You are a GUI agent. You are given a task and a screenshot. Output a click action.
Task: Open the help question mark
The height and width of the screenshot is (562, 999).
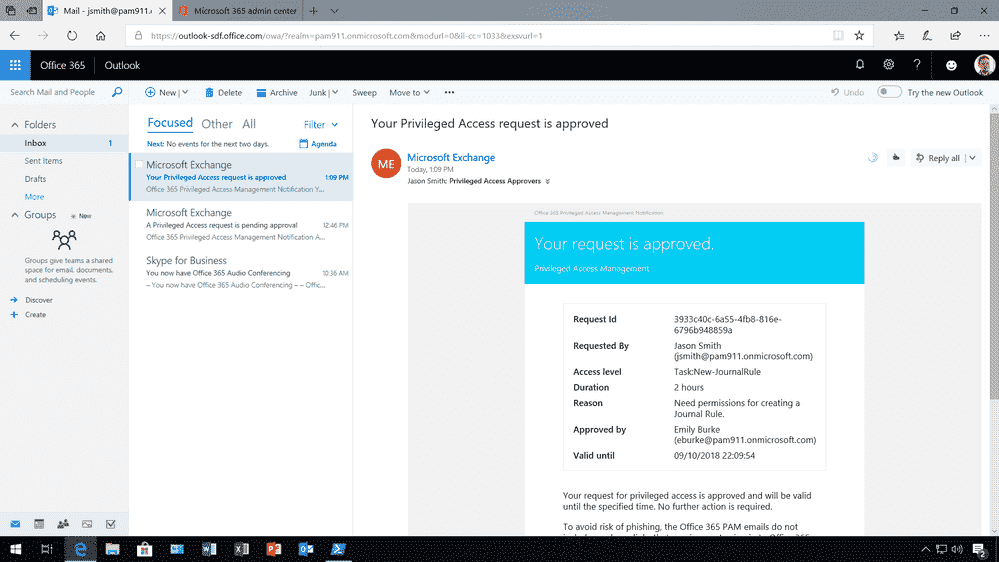(917, 64)
